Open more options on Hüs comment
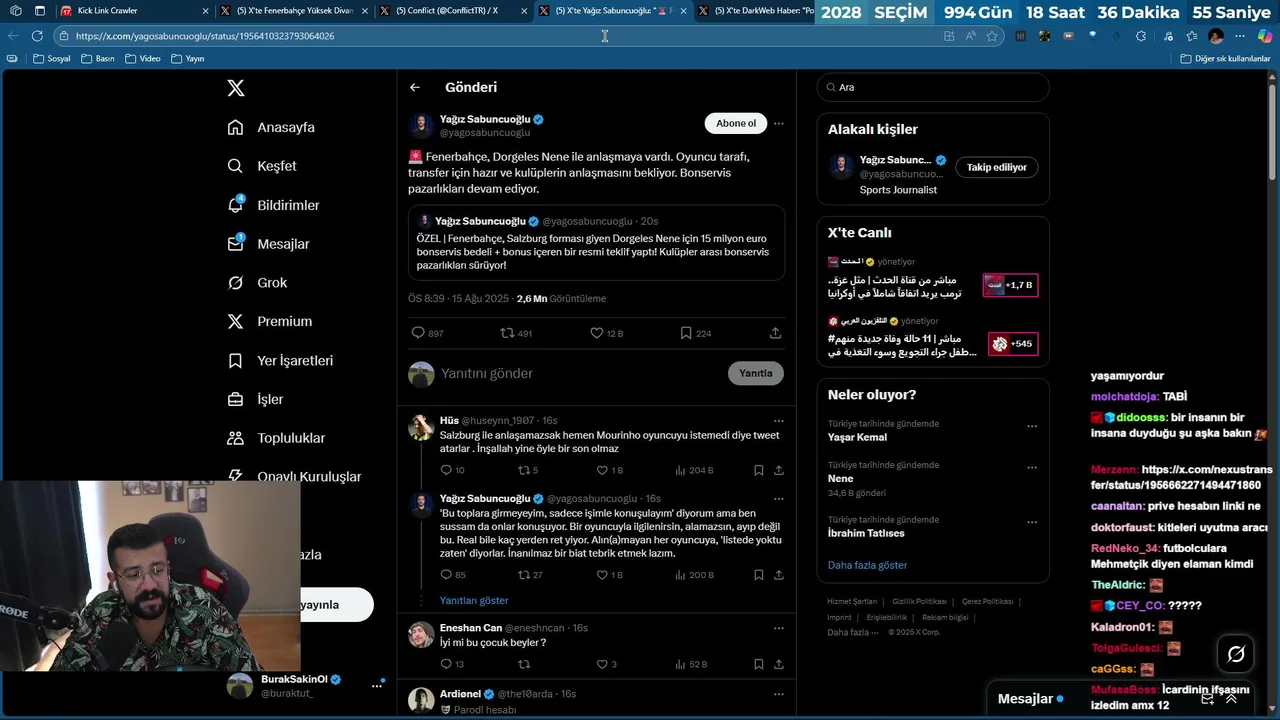This screenshot has height=720, width=1280. click(778, 420)
